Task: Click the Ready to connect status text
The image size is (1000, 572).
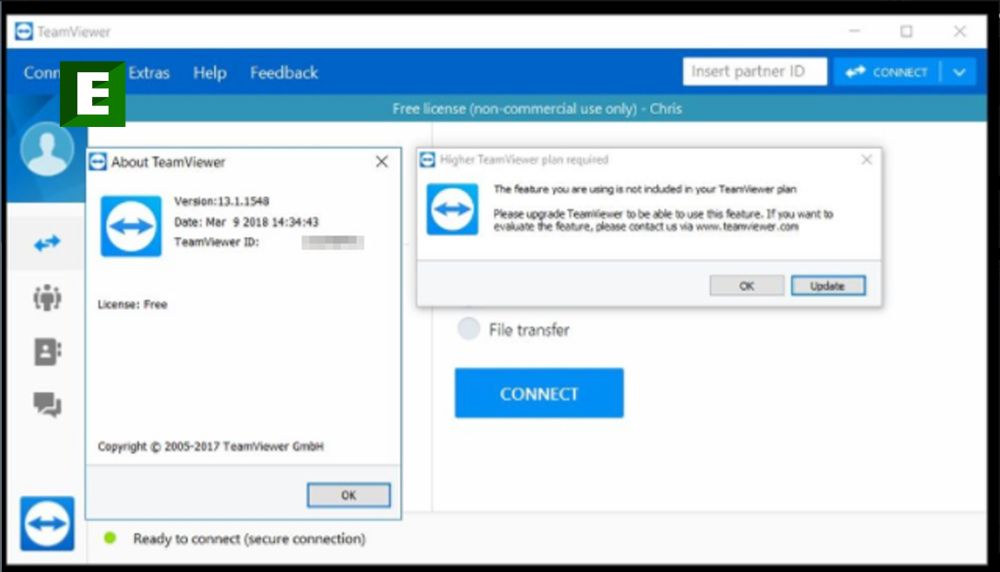Action: point(249,539)
